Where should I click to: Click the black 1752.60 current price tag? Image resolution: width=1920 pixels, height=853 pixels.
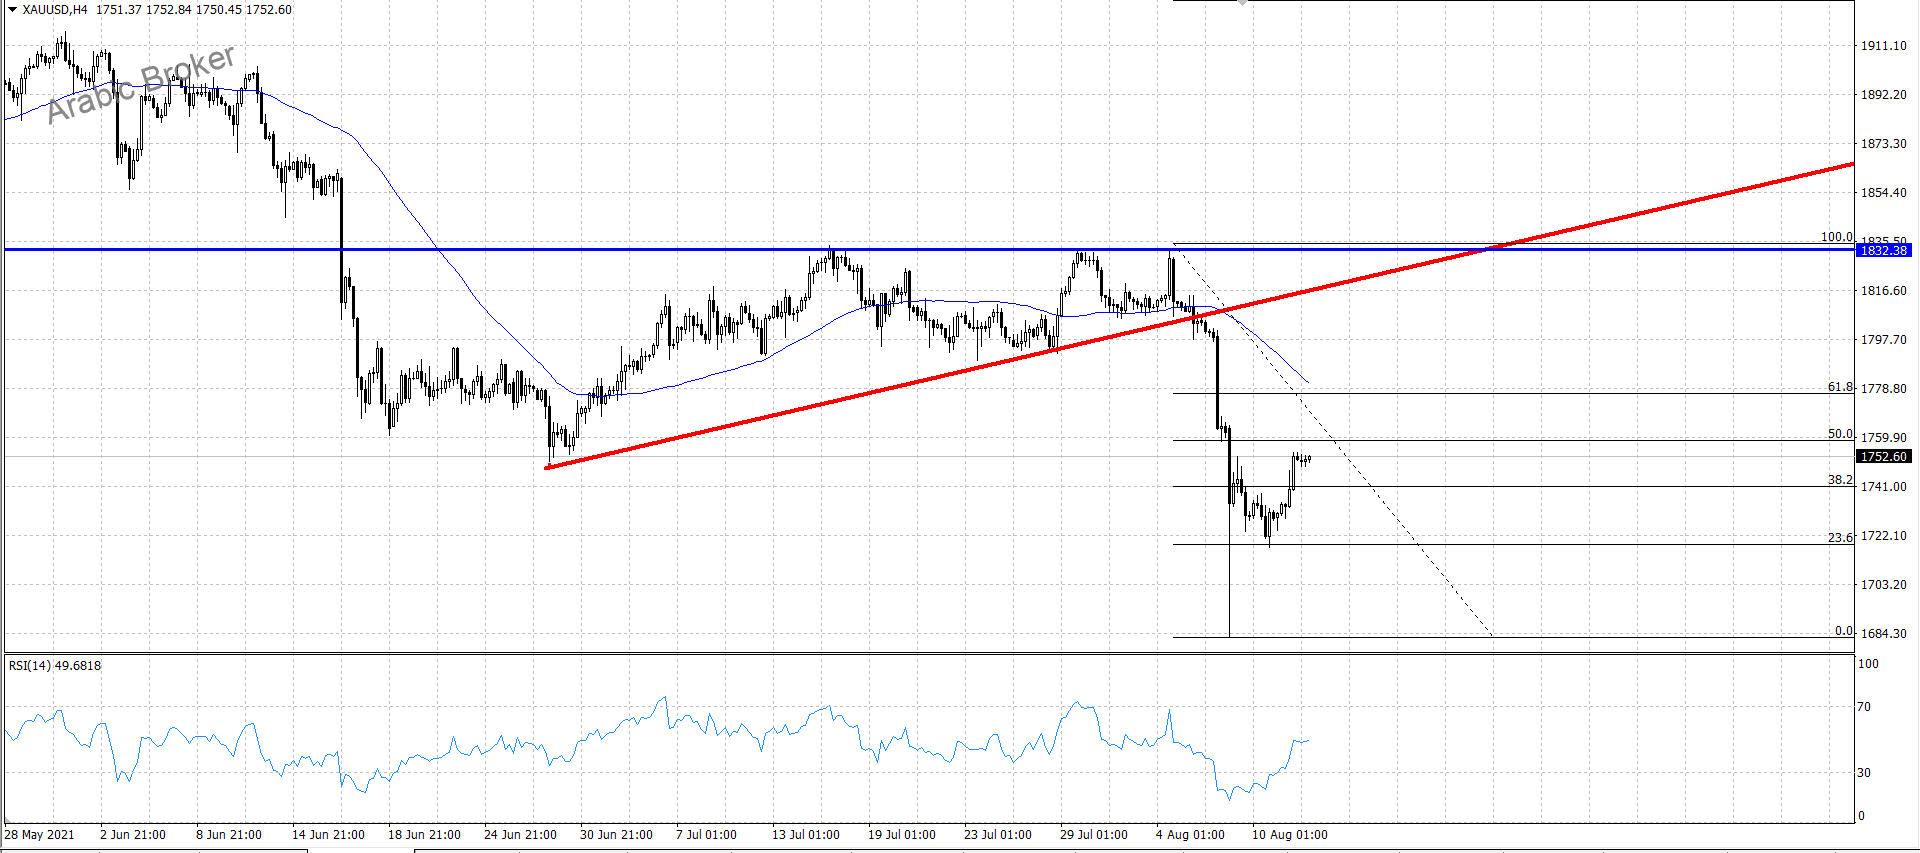pyautogui.click(x=1883, y=456)
